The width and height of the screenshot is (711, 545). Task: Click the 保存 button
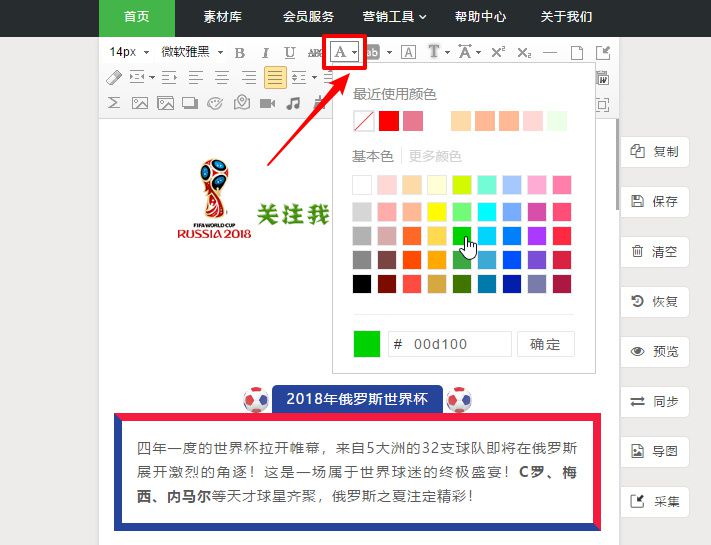655,202
